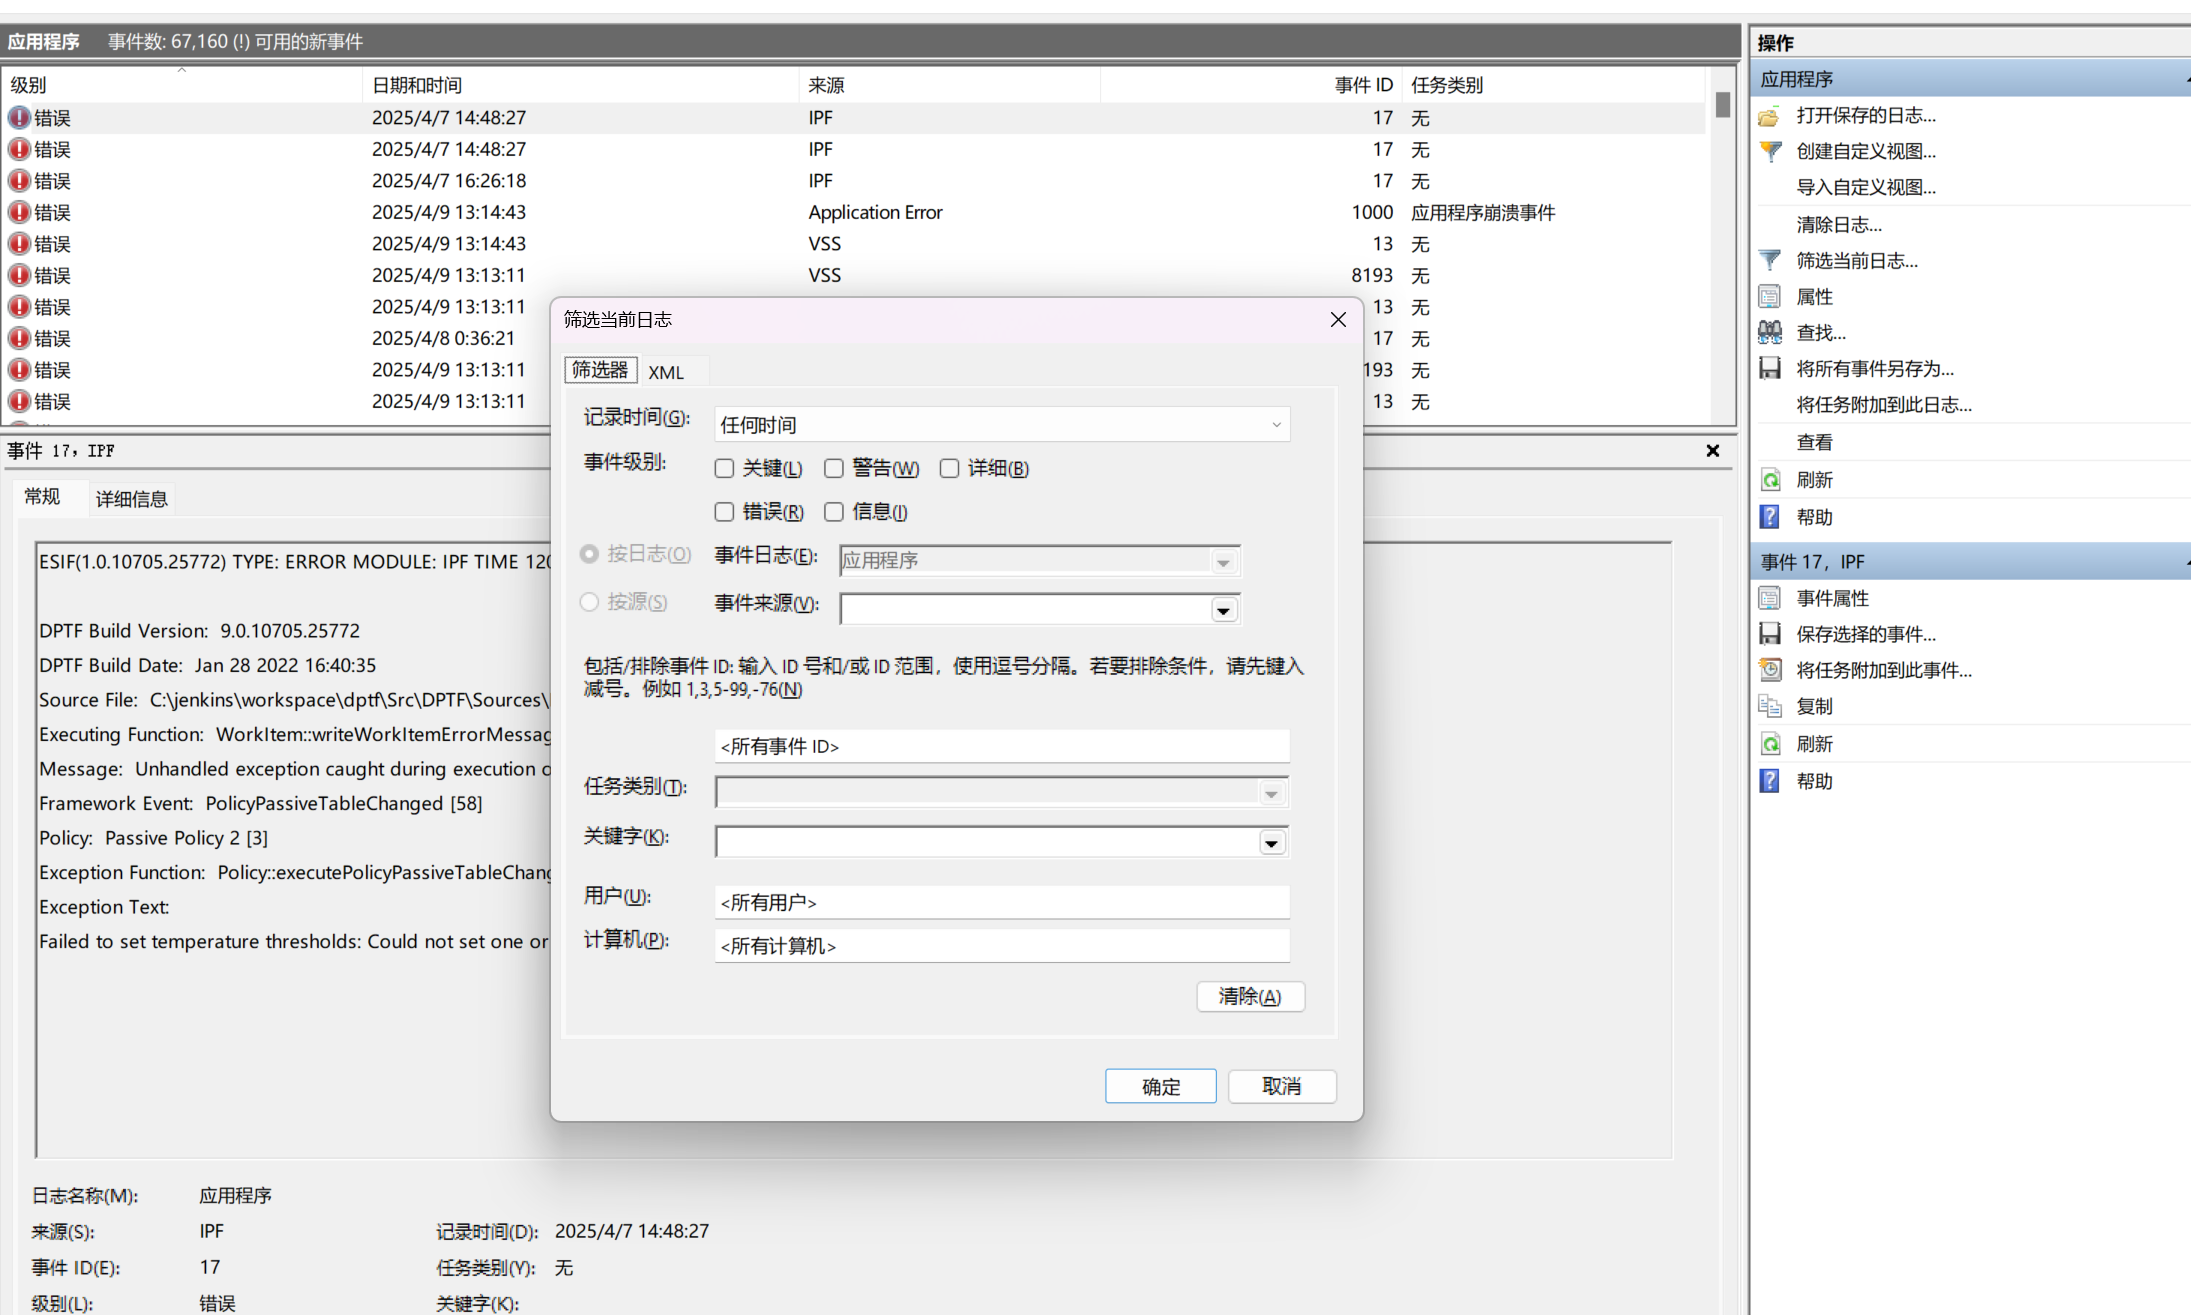Click the create custom view funnel icon

click(x=1769, y=152)
